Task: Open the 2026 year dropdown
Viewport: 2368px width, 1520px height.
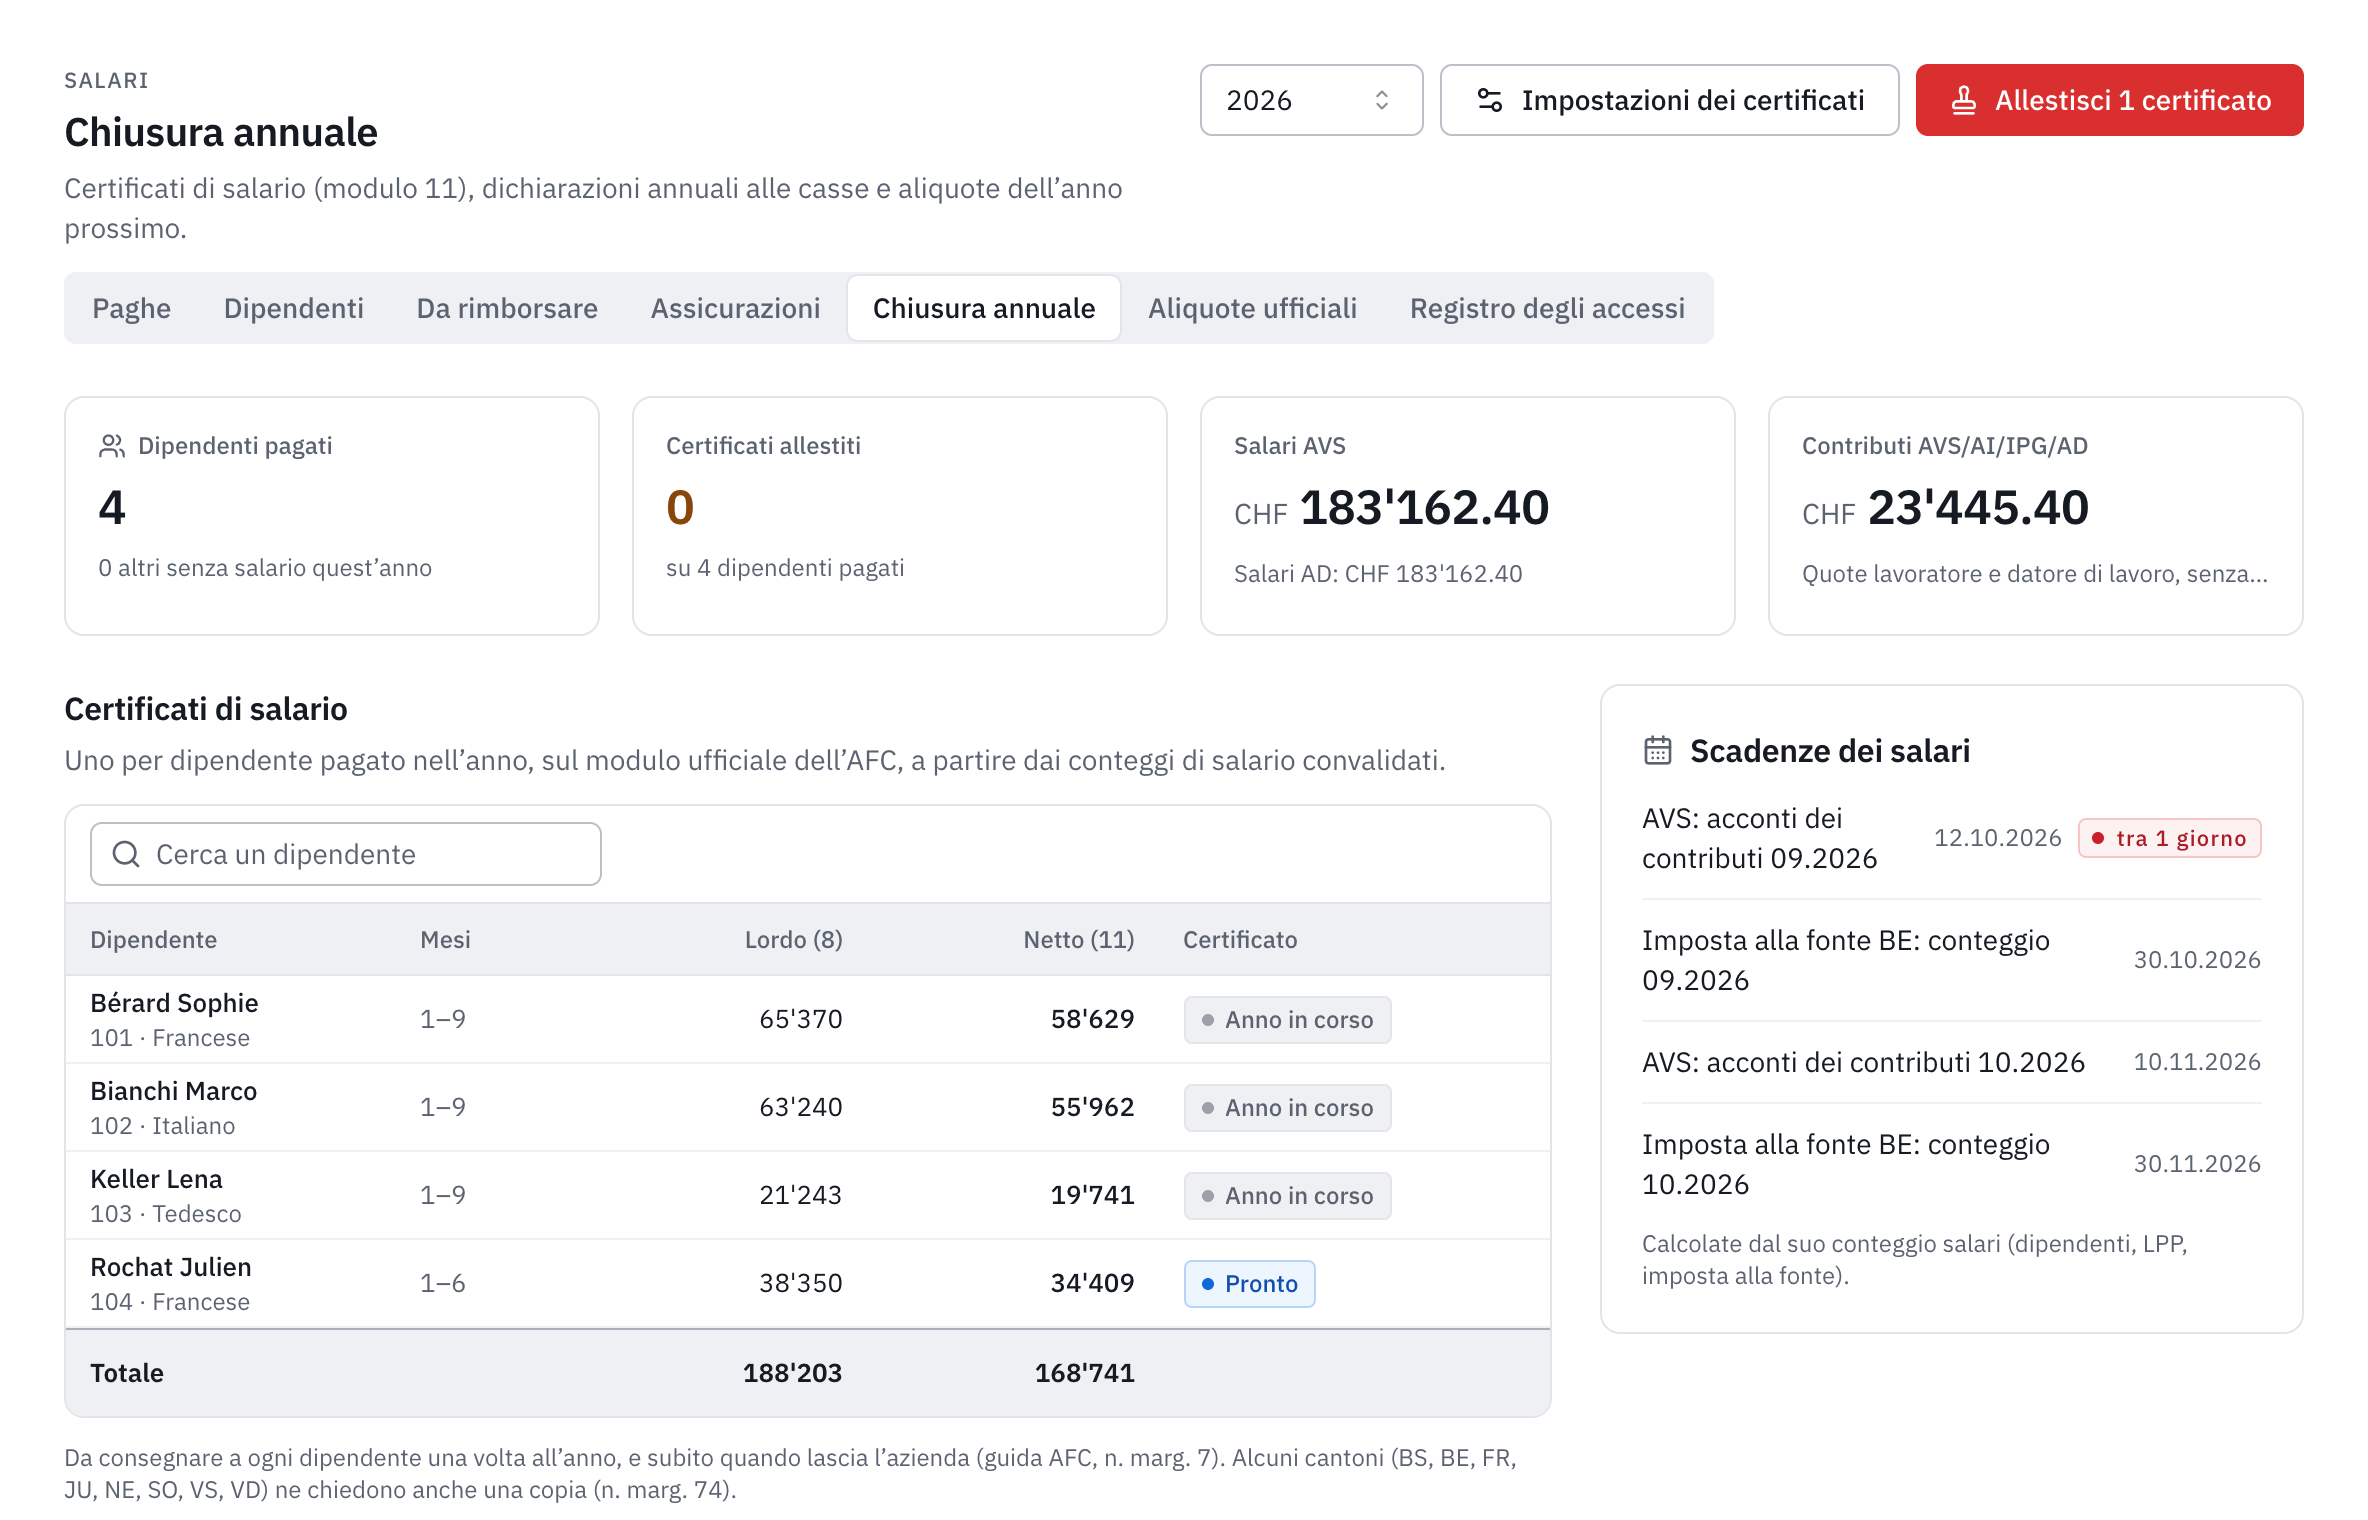Action: click(1311, 100)
